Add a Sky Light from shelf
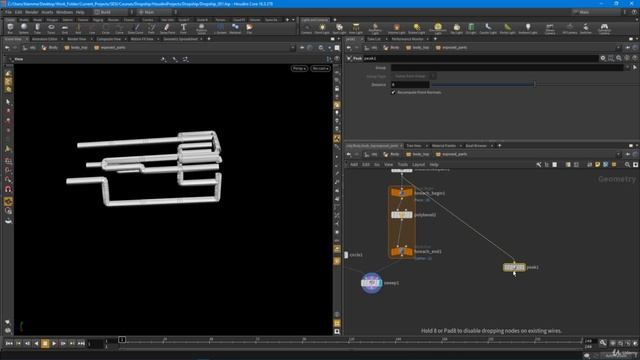The height and width of the screenshot is (360, 640). (x=456, y=29)
